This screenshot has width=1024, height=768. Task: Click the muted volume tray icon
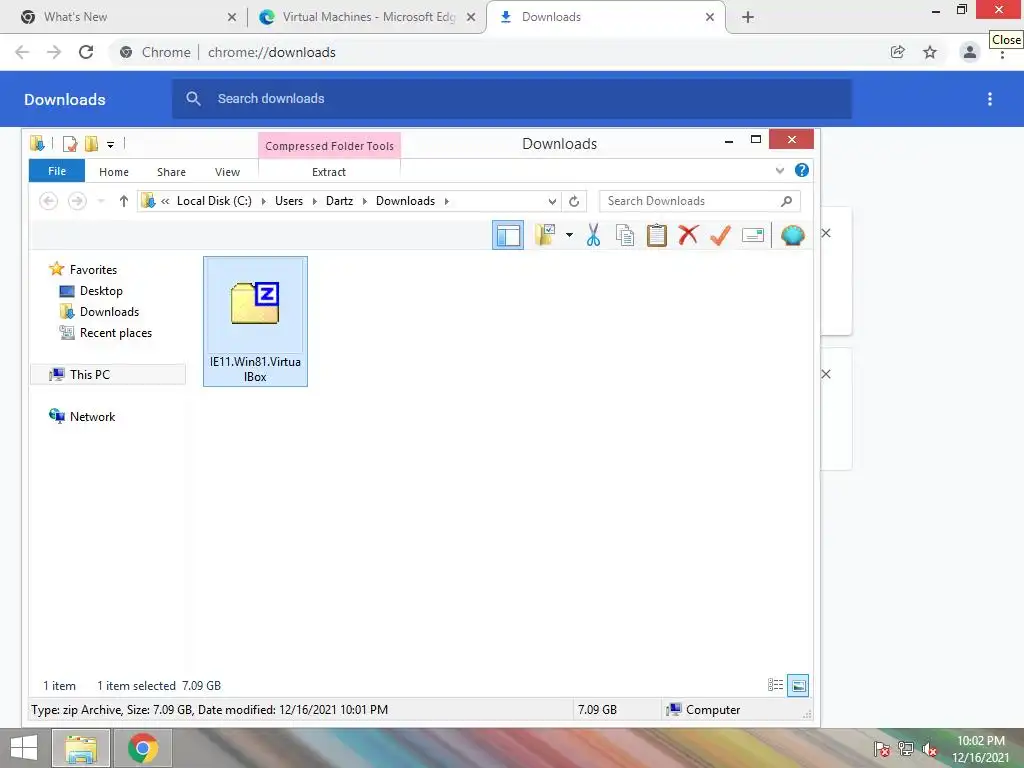click(x=929, y=749)
